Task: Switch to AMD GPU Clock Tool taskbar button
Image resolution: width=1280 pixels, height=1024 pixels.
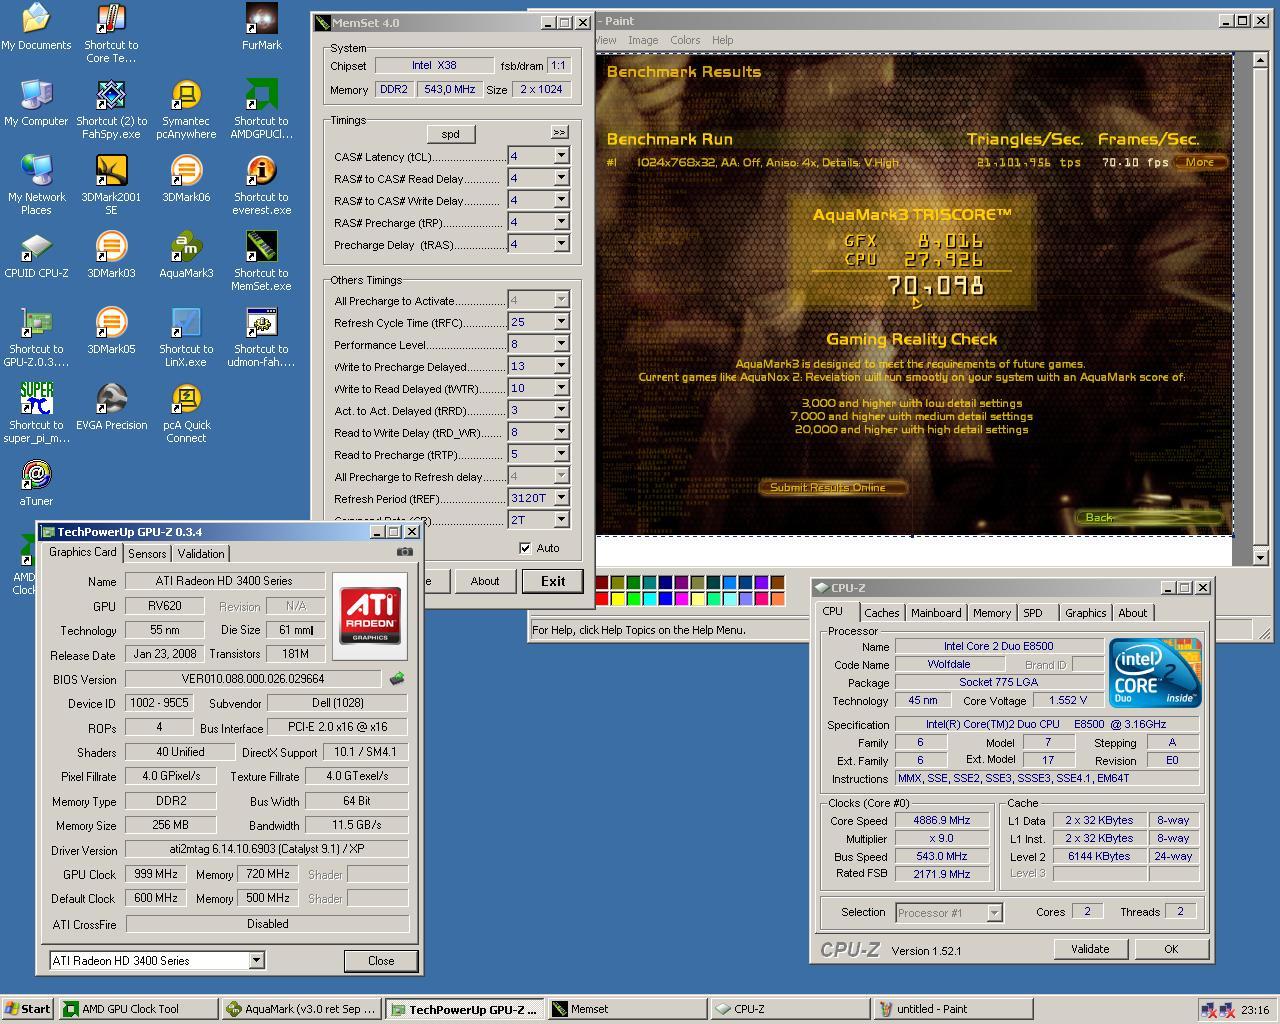Action: click(139, 1009)
